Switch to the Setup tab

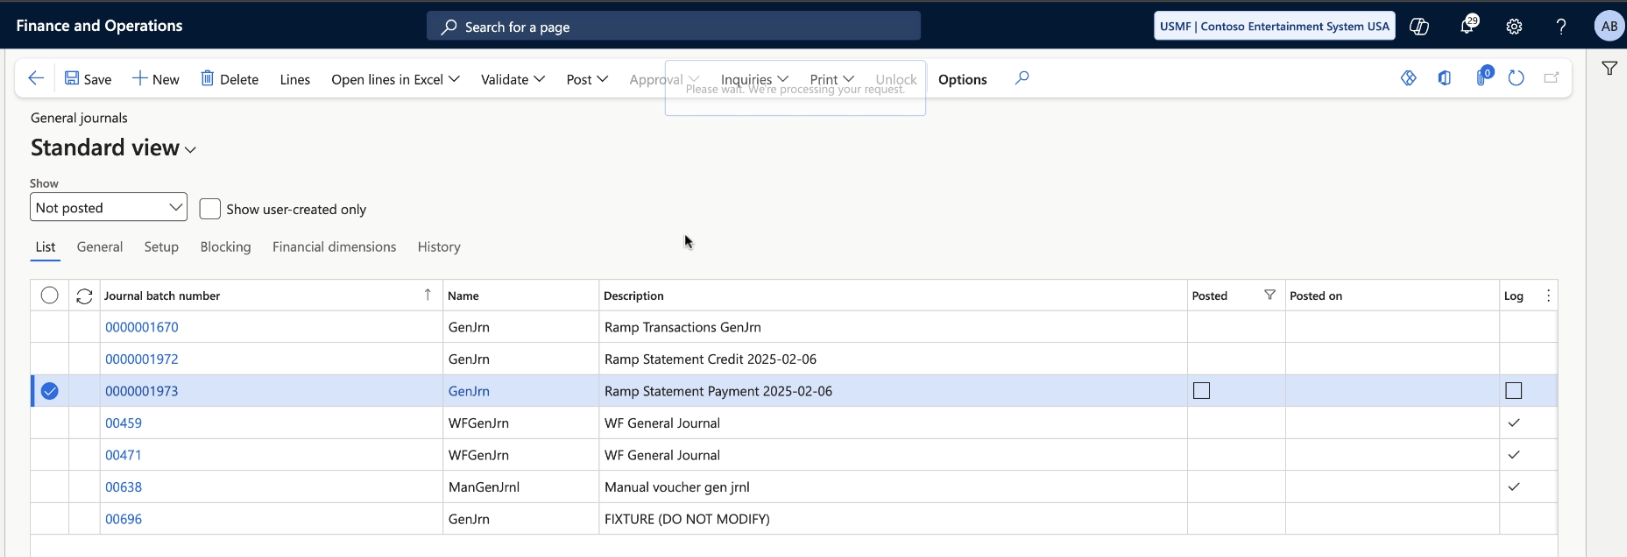tap(161, 247)
